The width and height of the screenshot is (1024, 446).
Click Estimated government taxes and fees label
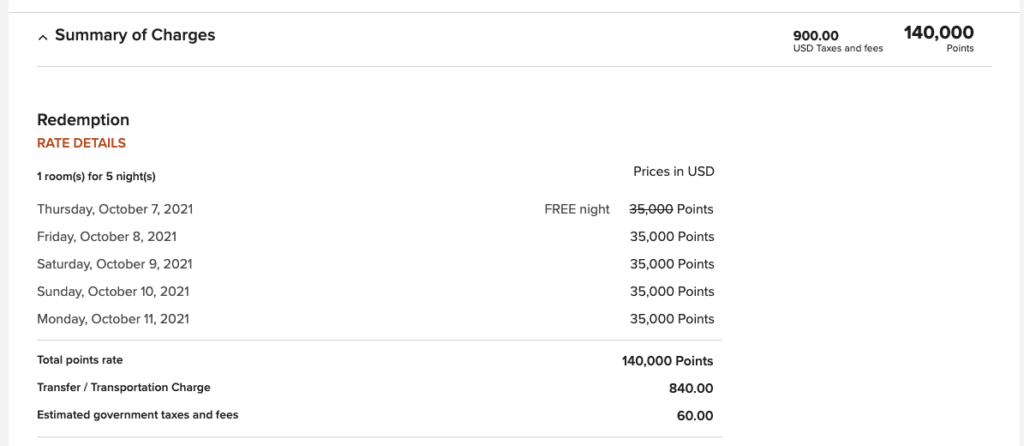[138, 415]
